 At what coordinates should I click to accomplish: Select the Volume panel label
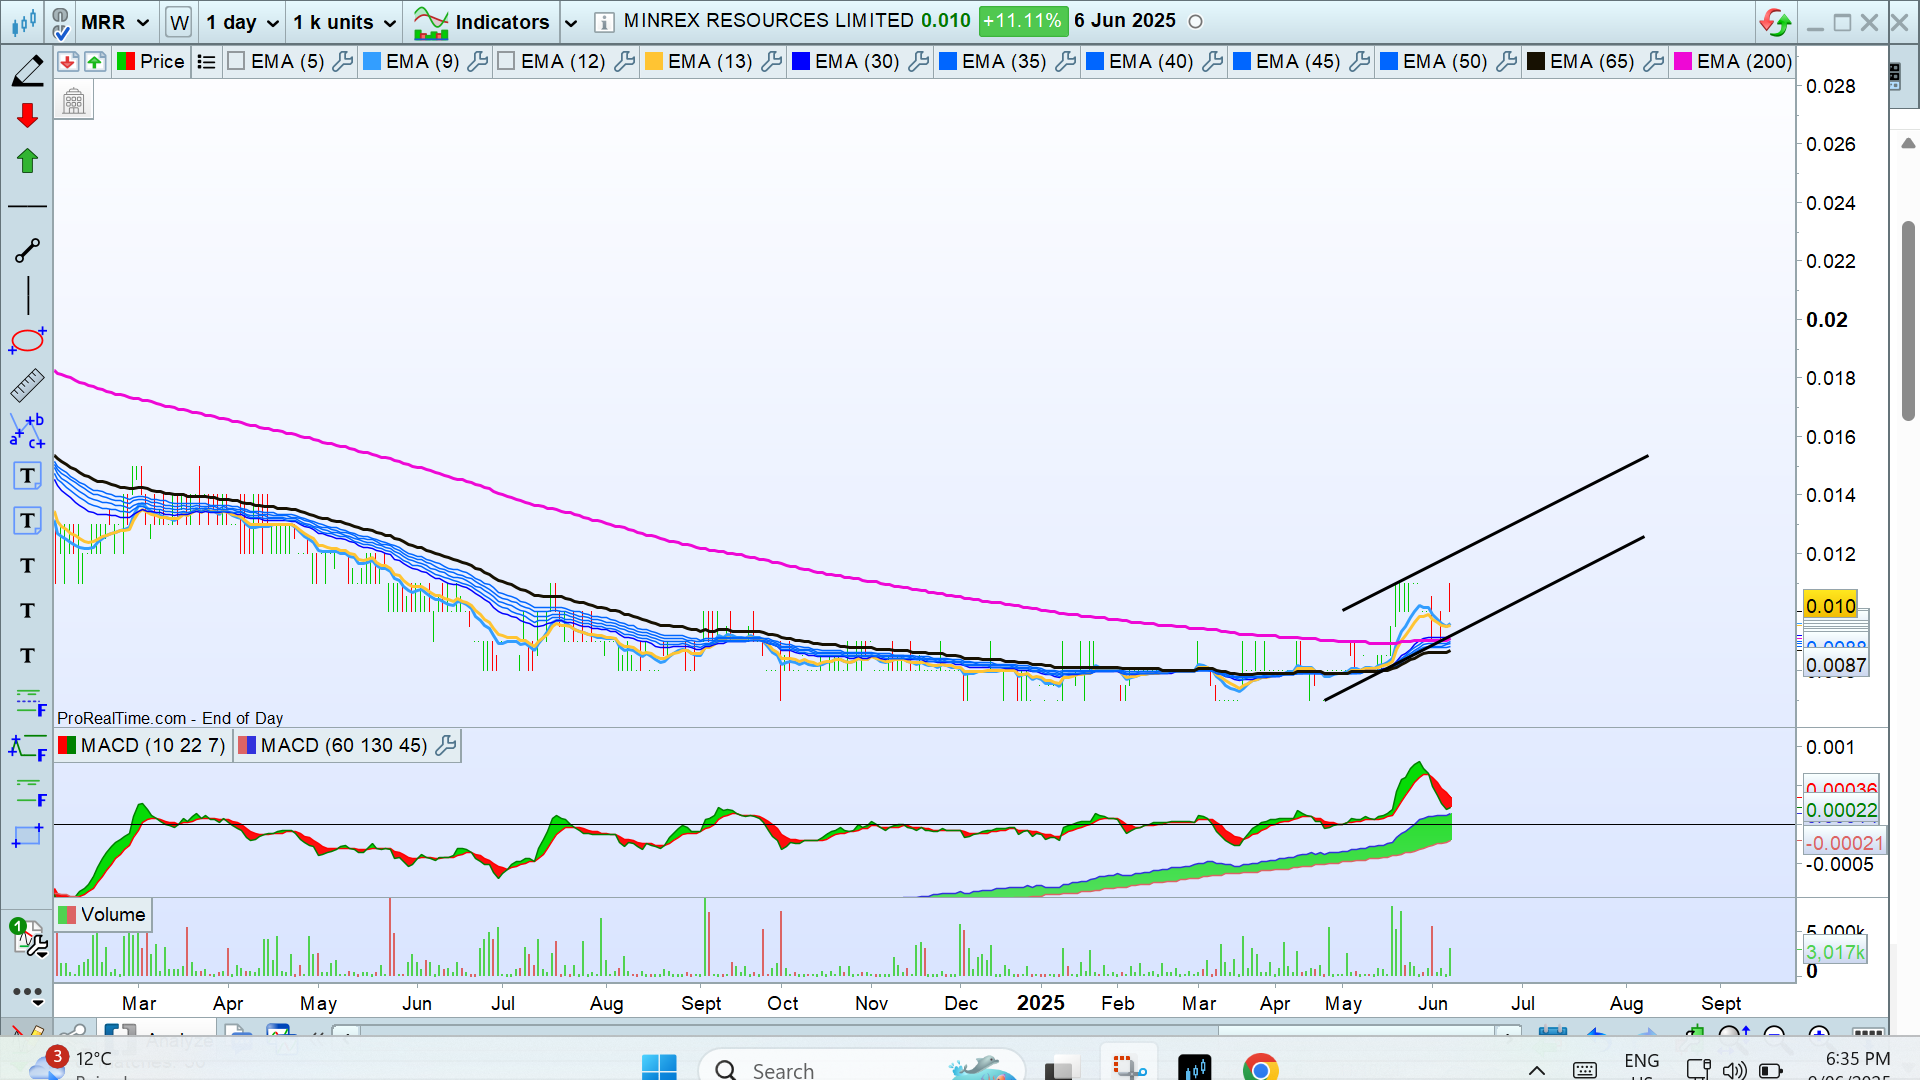113,914
